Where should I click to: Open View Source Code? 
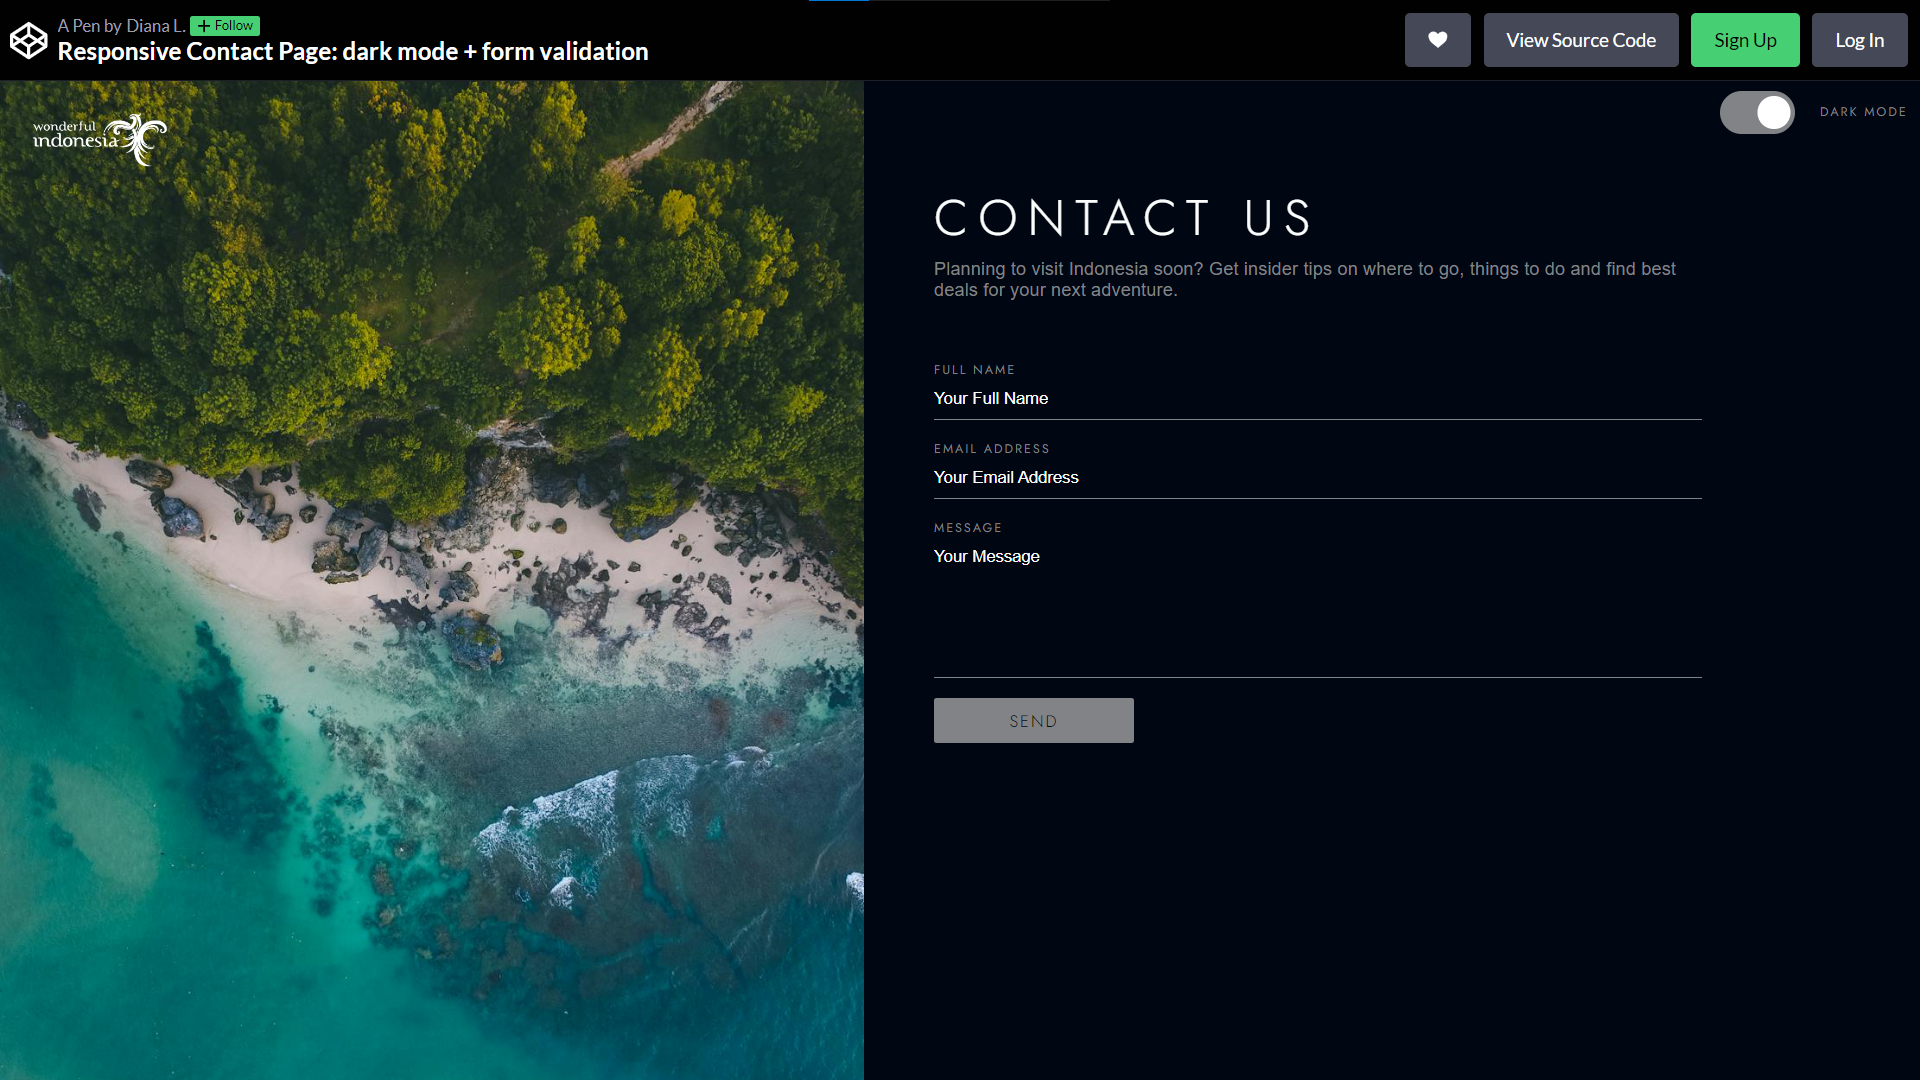(1580, 40)
